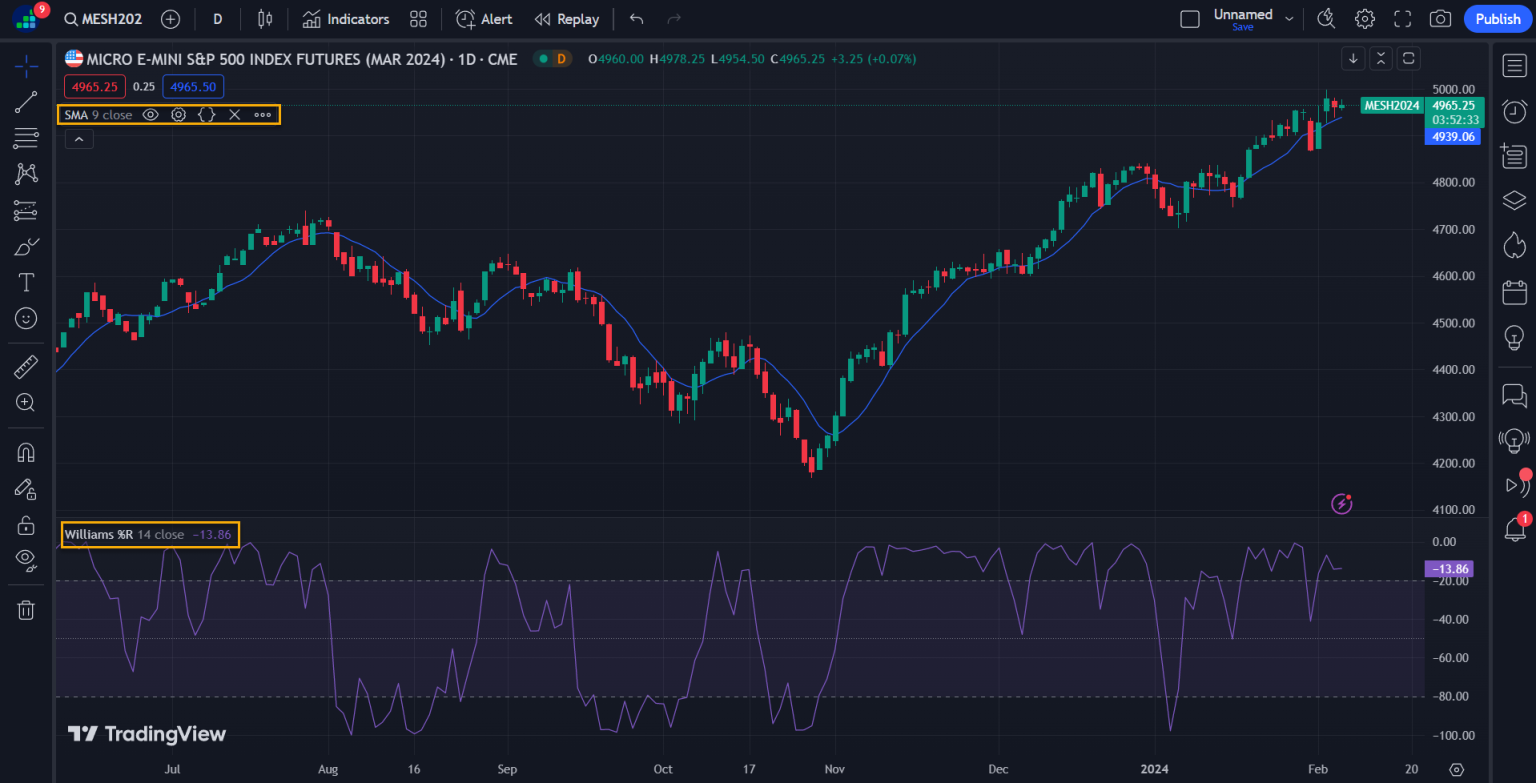Start bar Replay mode
Image resolution: width=1536 pixels, height=783 pixels.
point(567,19)
